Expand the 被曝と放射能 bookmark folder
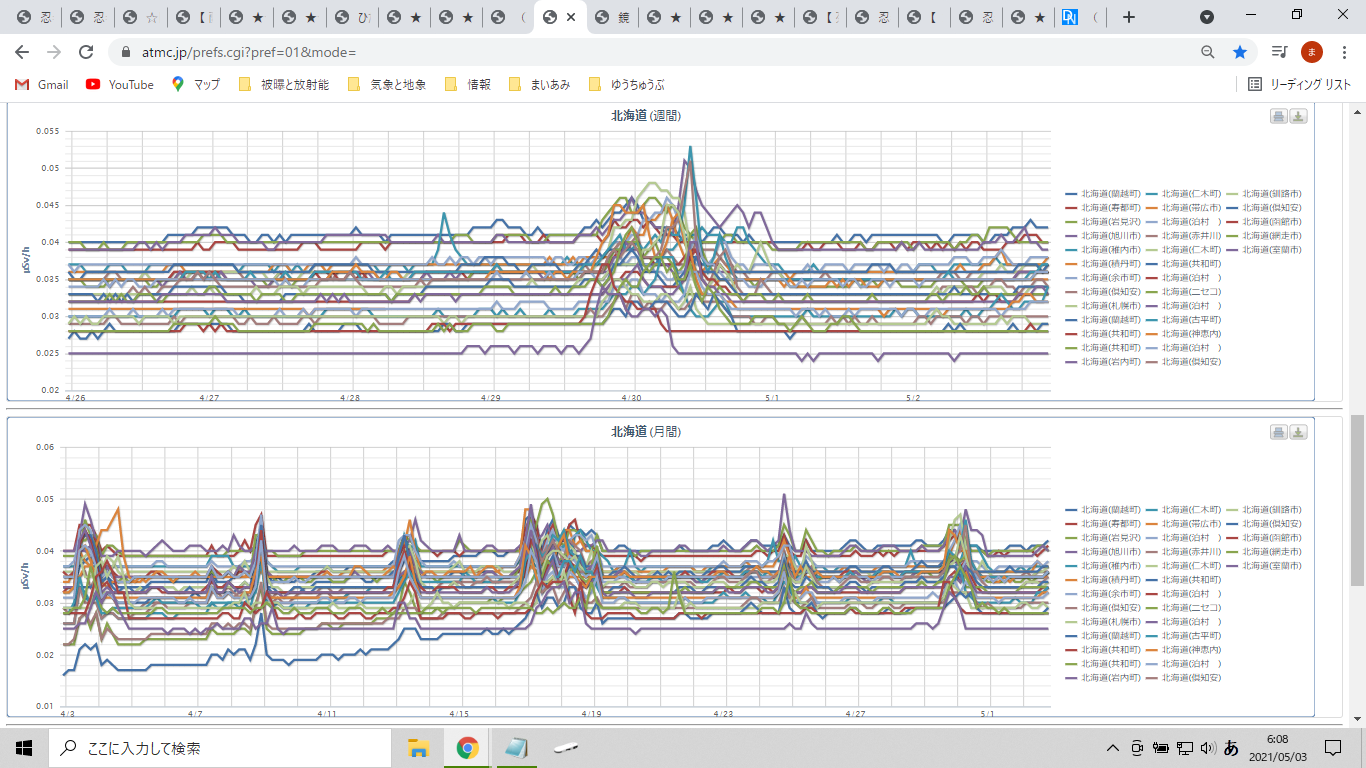Image resolution: width=1366 pixels, height=768 pixels. [x=284, y=85]
